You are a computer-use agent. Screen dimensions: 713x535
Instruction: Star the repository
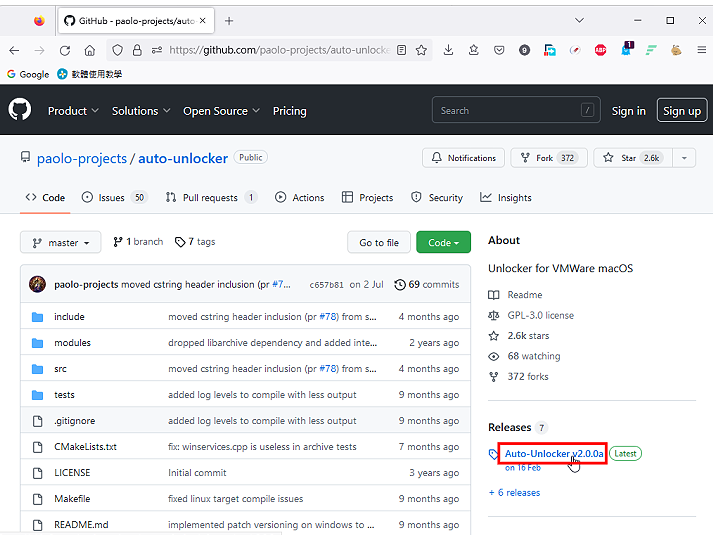tap(633, 158)
